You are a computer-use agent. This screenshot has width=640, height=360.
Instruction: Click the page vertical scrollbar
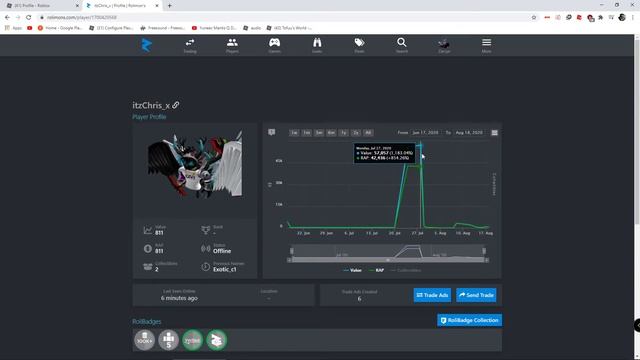point(637,131)
